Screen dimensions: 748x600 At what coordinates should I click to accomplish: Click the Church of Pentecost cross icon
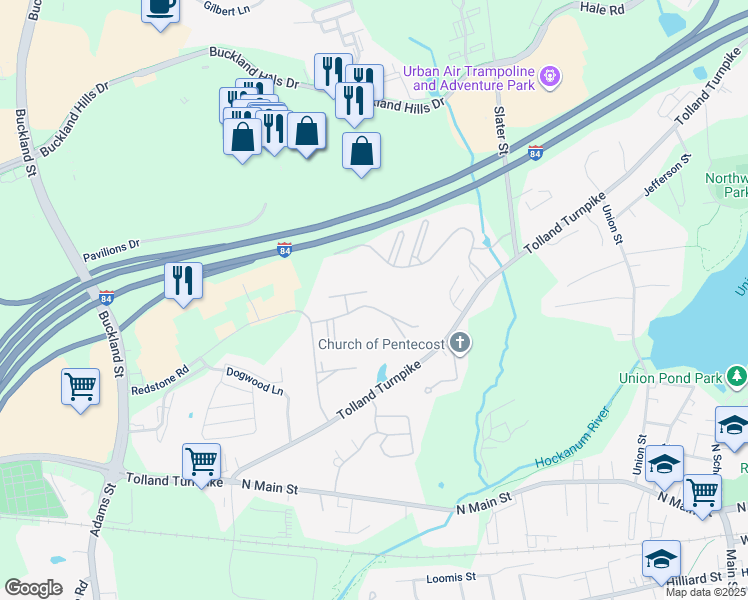click(460, 343)
